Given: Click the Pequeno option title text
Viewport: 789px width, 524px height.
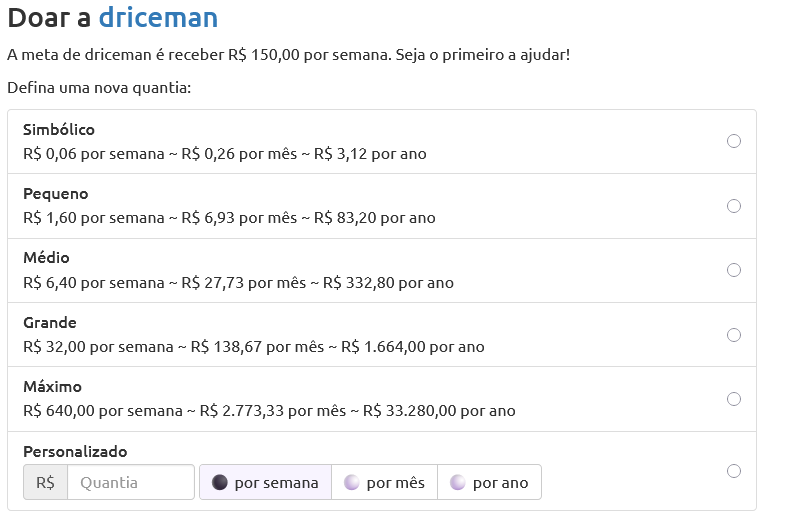Looking at the screenshot, I should 56,194.
